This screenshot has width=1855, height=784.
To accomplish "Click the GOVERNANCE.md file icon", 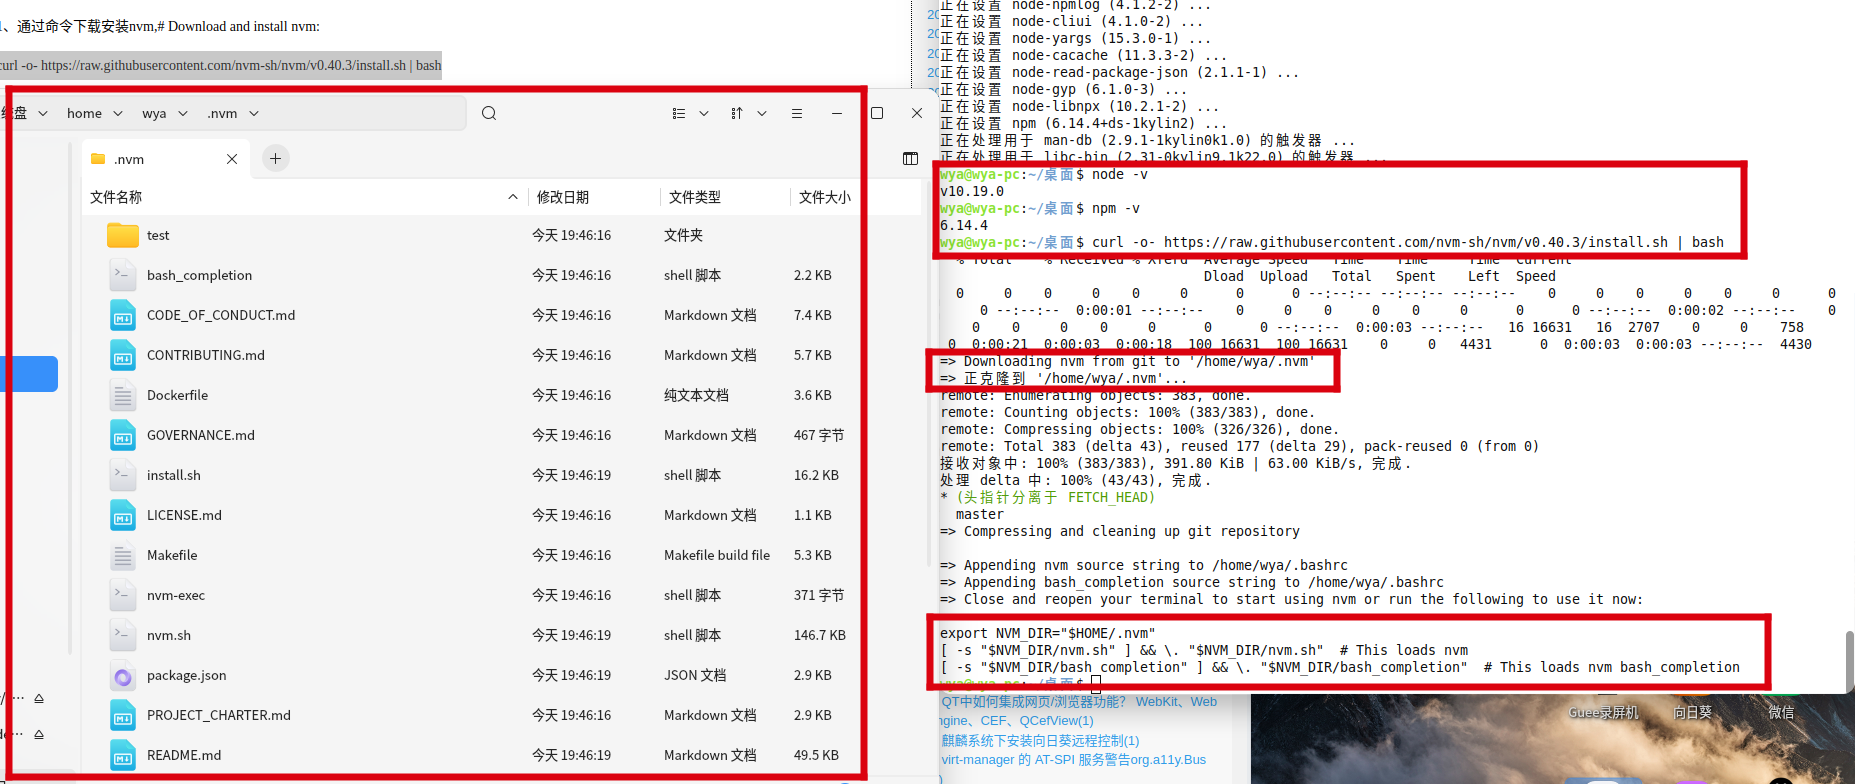I will [123, 435].
